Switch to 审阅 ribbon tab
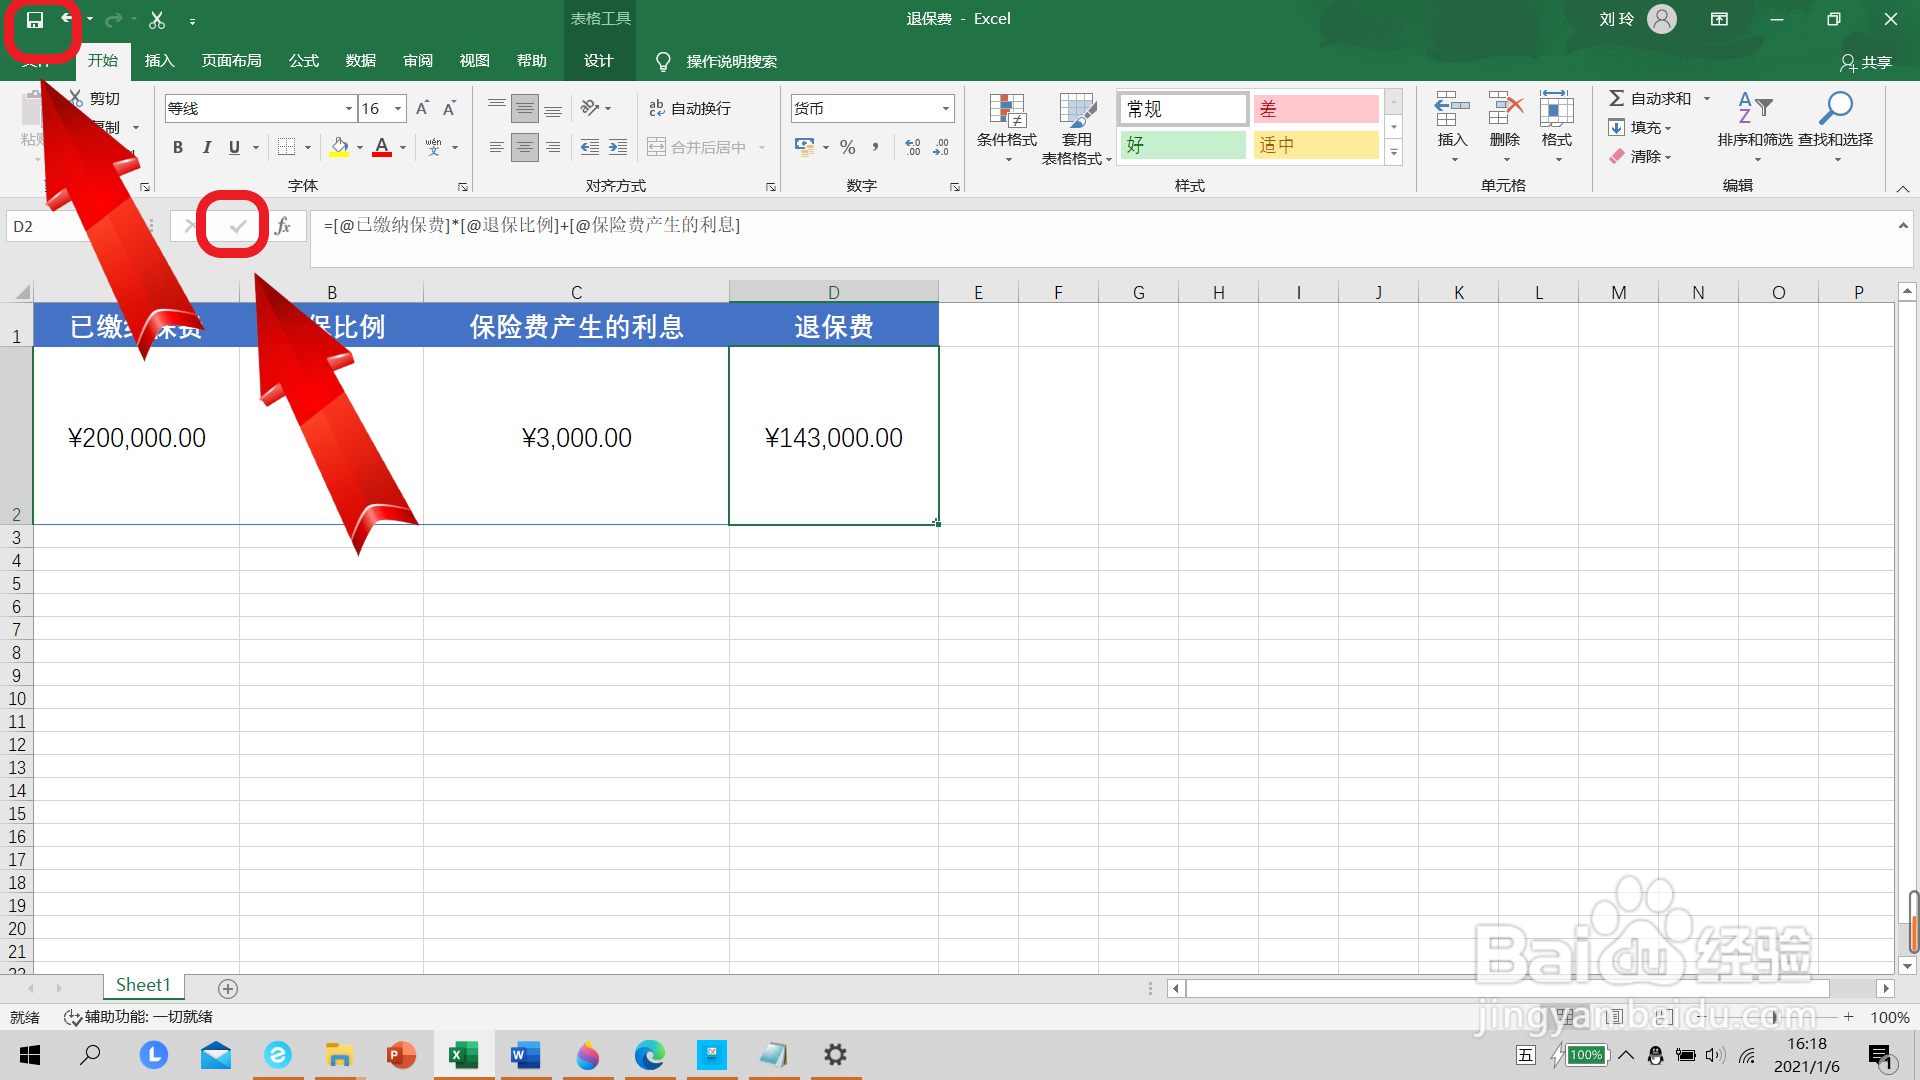The width and height of the screenshot is (1920, 1080). (x=418, y=61)
